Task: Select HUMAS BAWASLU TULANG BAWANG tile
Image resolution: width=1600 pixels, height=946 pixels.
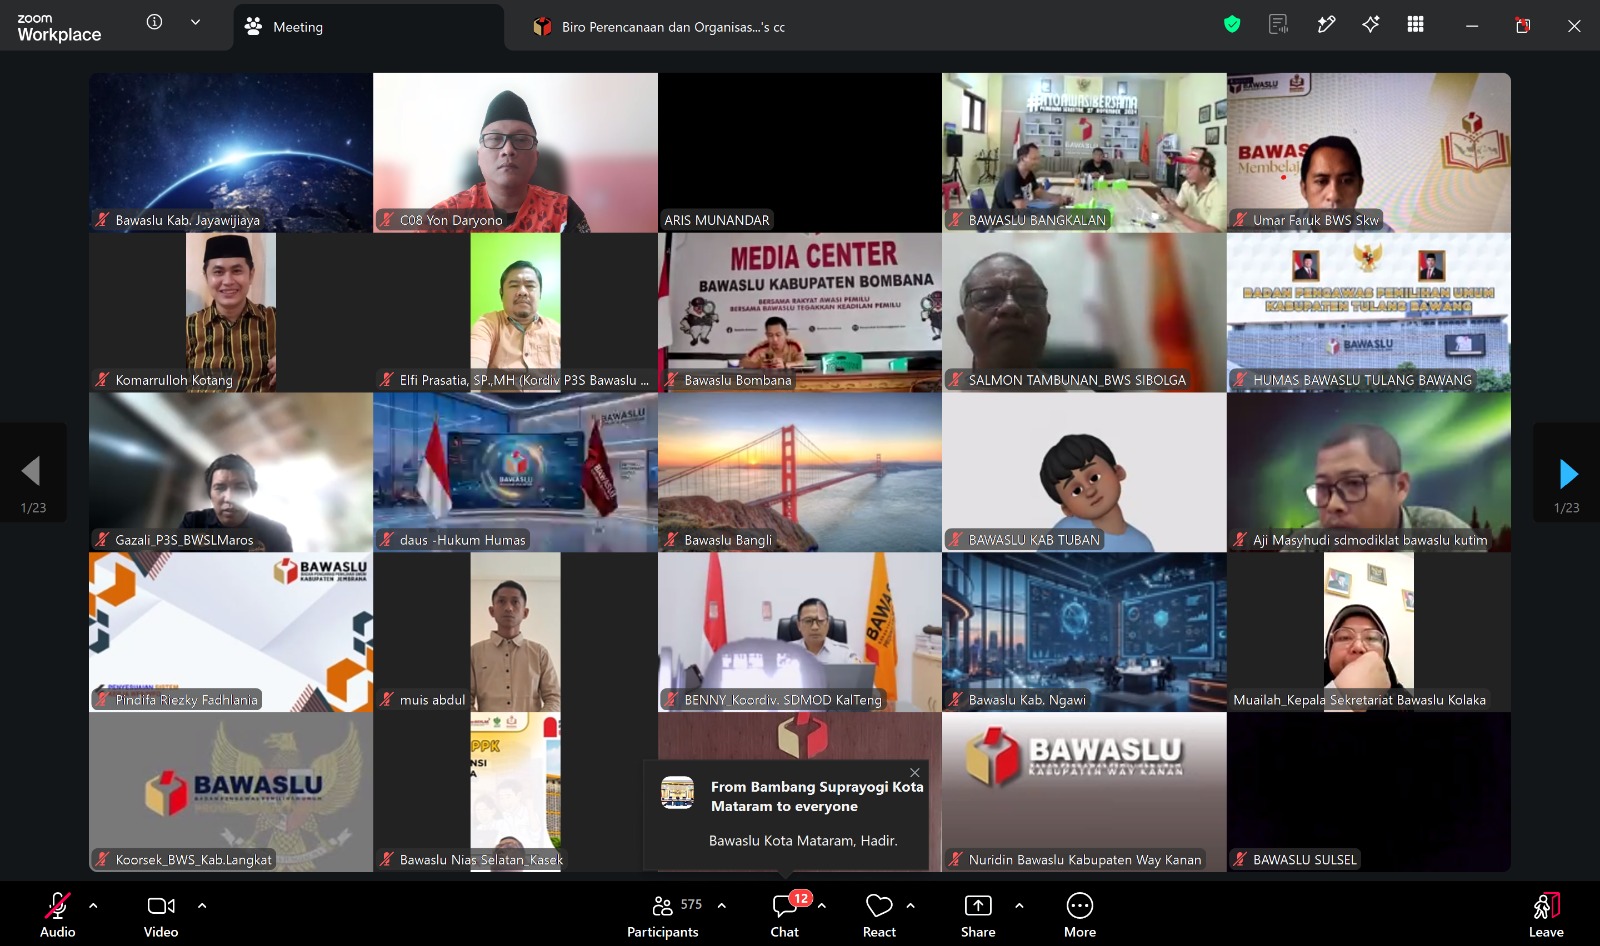Action: coord(1369,312)
